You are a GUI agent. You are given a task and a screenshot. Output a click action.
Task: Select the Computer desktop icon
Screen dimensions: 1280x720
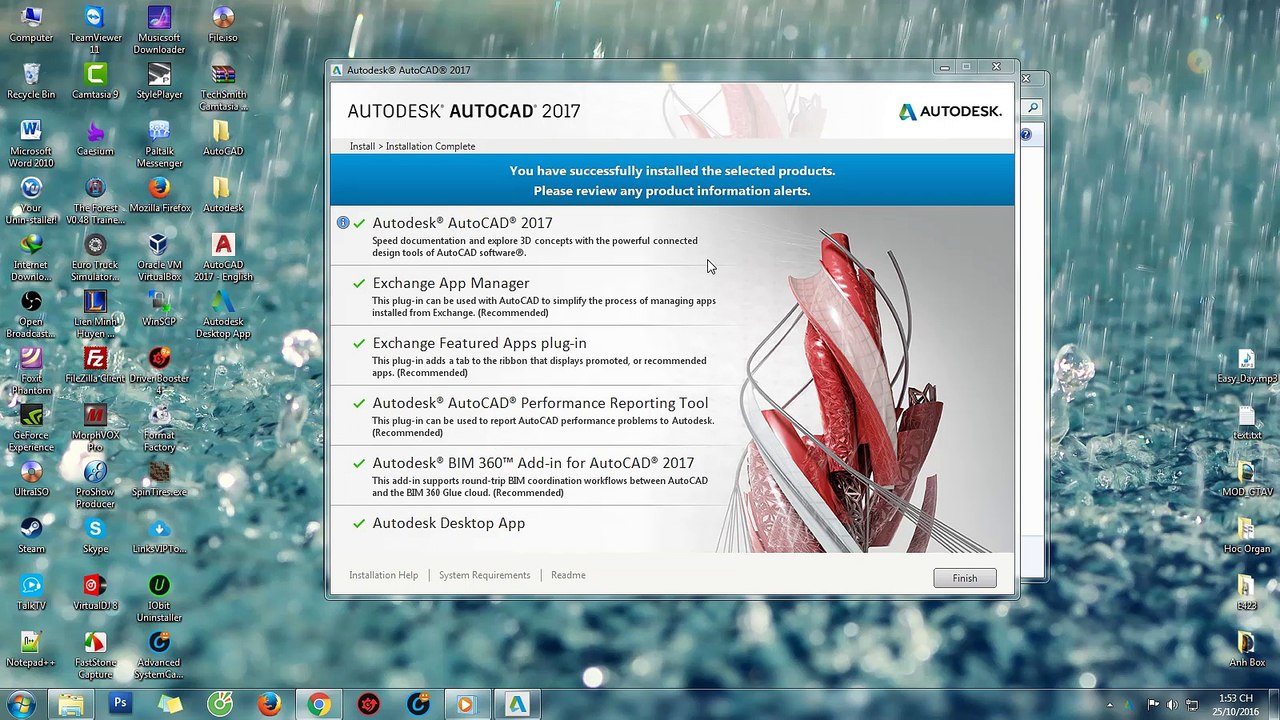[31, 24]
